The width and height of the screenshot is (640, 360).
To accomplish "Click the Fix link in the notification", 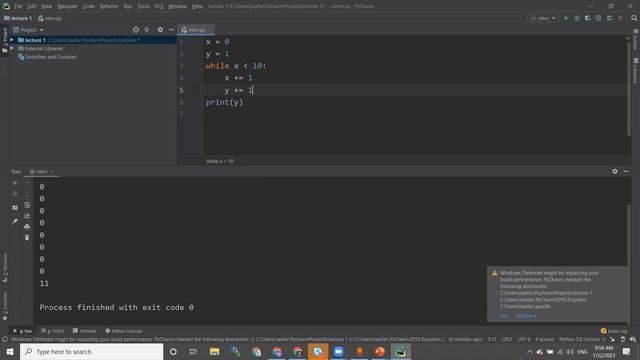I will (504, 316).
